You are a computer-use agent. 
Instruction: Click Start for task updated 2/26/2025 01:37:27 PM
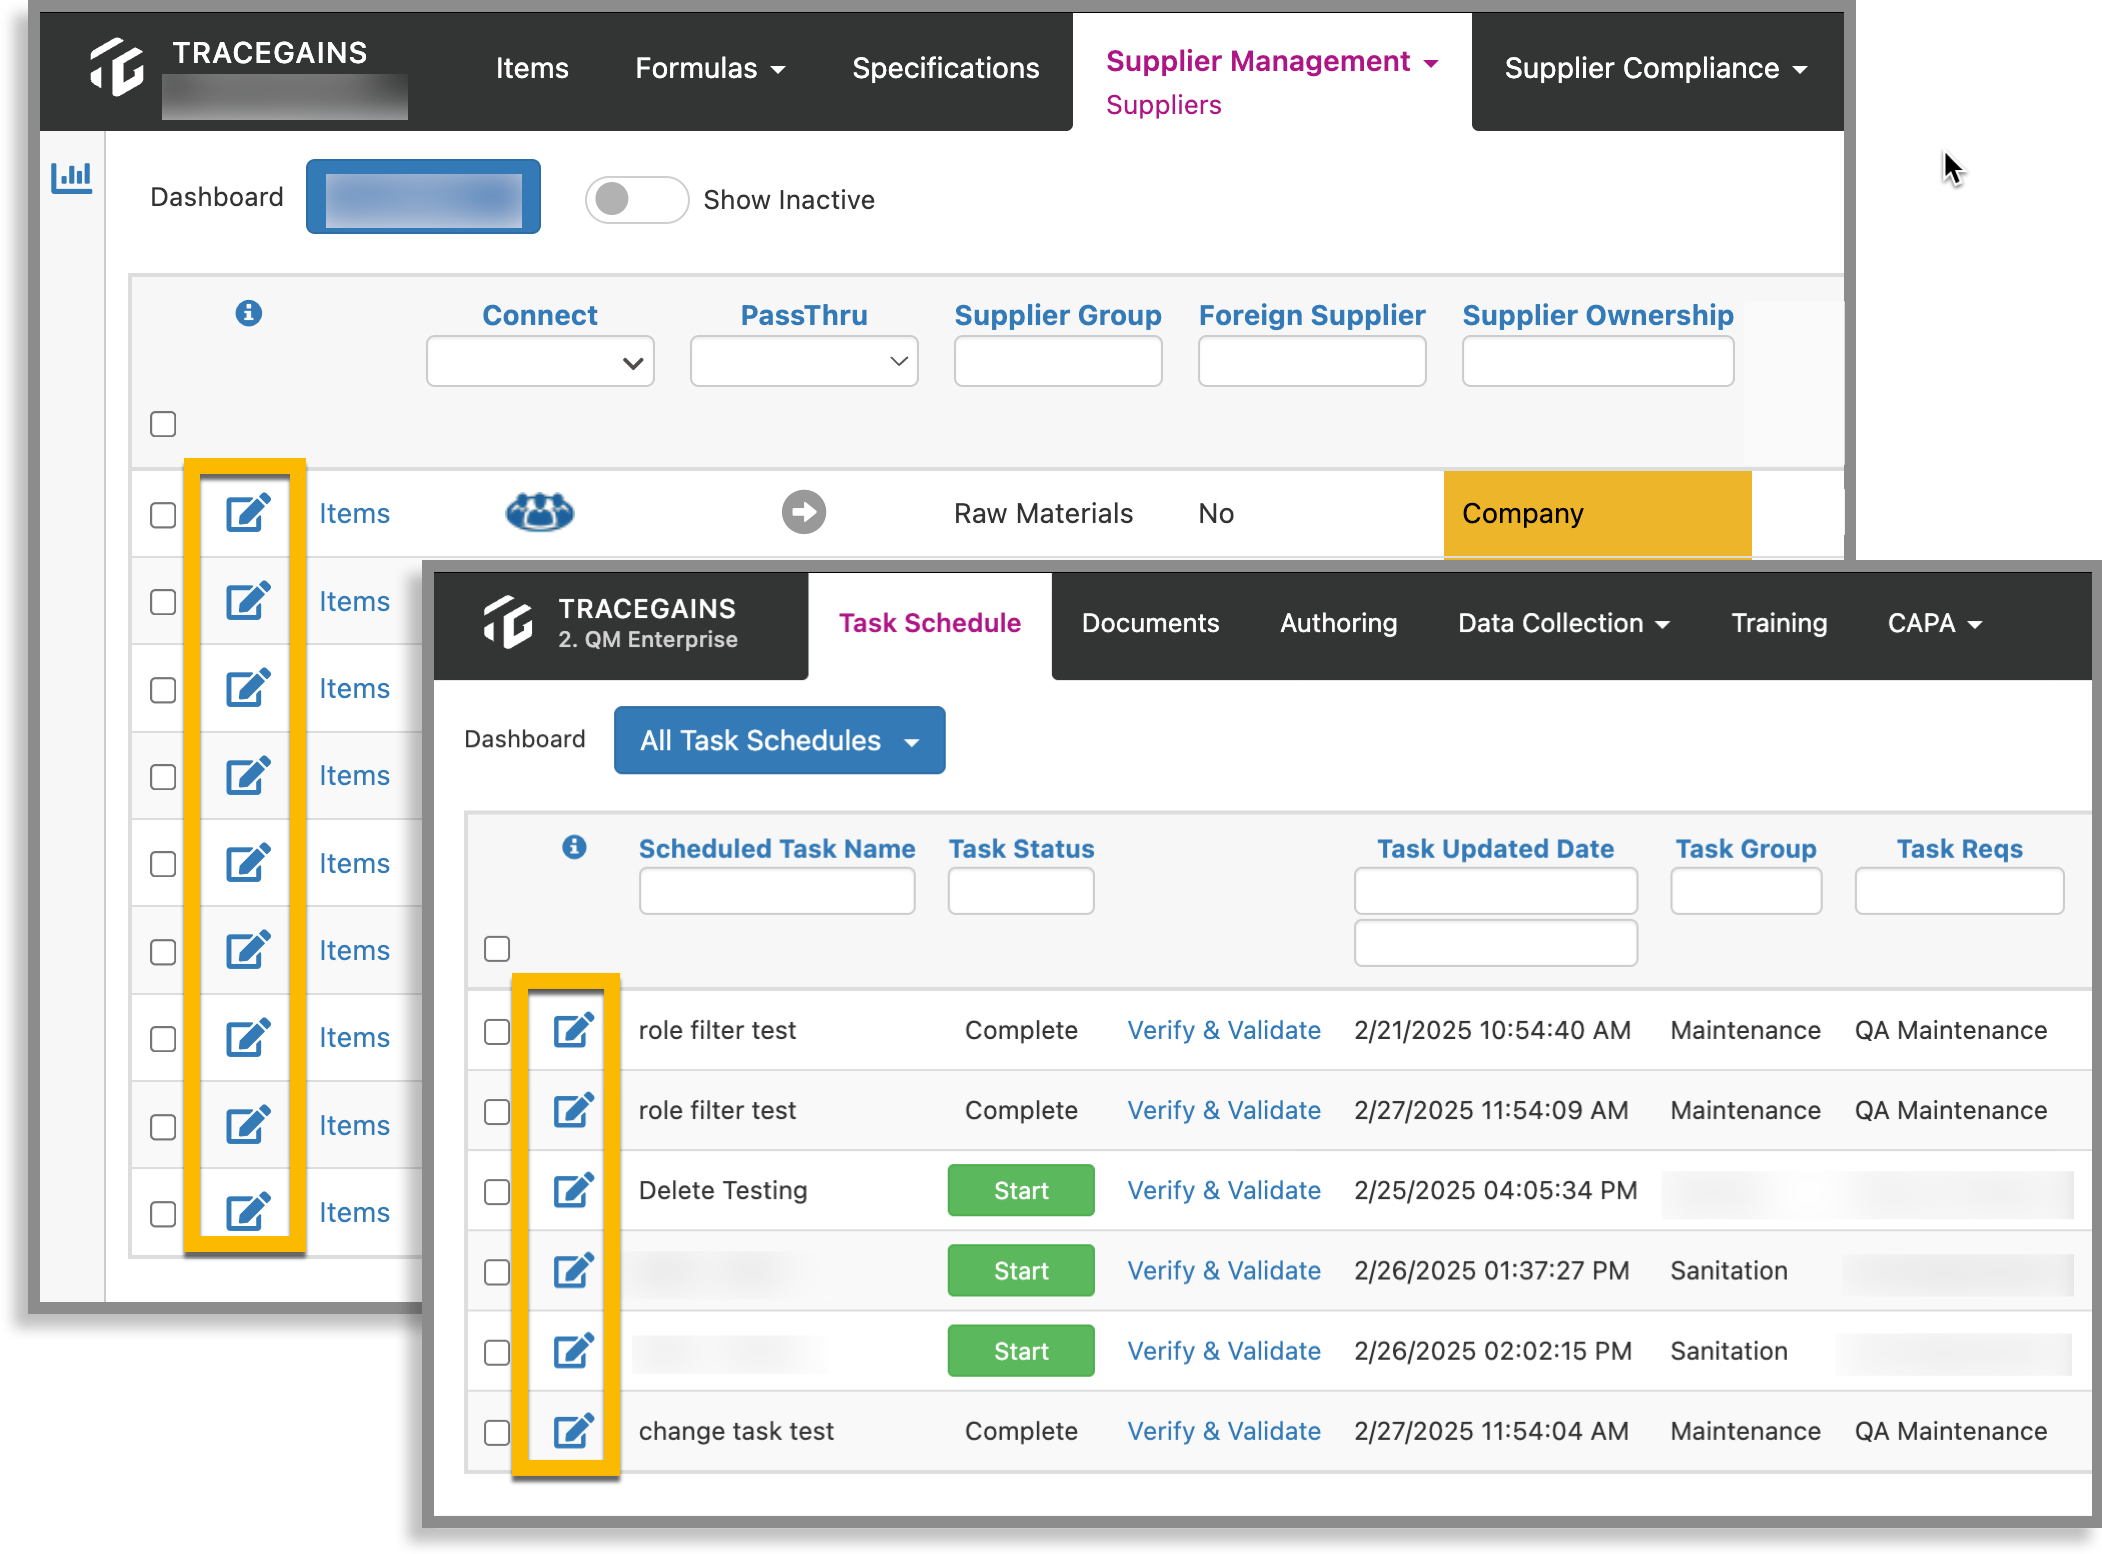pyautogui.click(x=1021, y=1270)
